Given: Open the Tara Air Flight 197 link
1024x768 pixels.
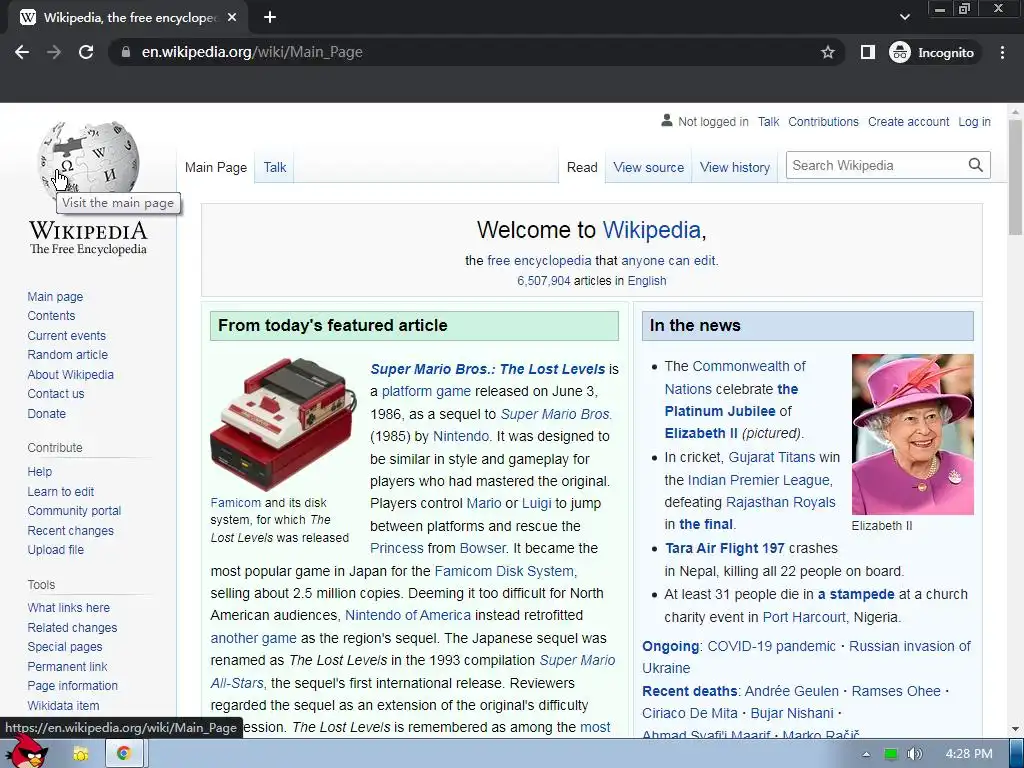Looking at the screenshot, I should 724,549.
